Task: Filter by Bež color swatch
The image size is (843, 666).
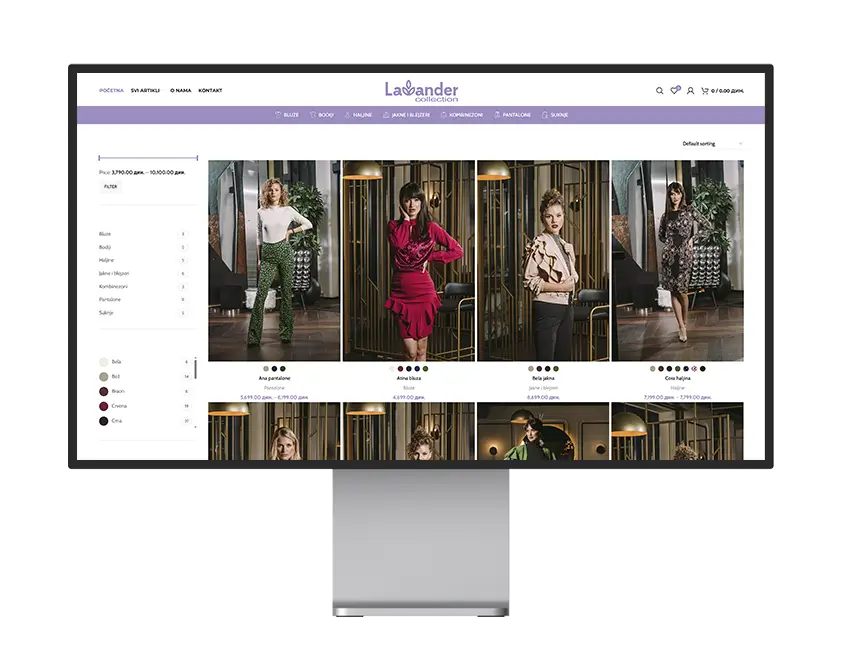Action: point(104,377)
